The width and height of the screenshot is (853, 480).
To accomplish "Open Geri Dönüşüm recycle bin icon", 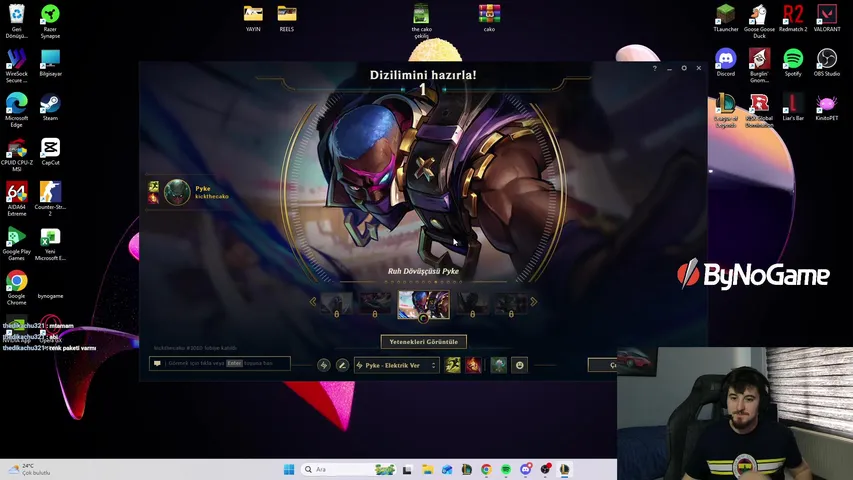I will [16, 21].
